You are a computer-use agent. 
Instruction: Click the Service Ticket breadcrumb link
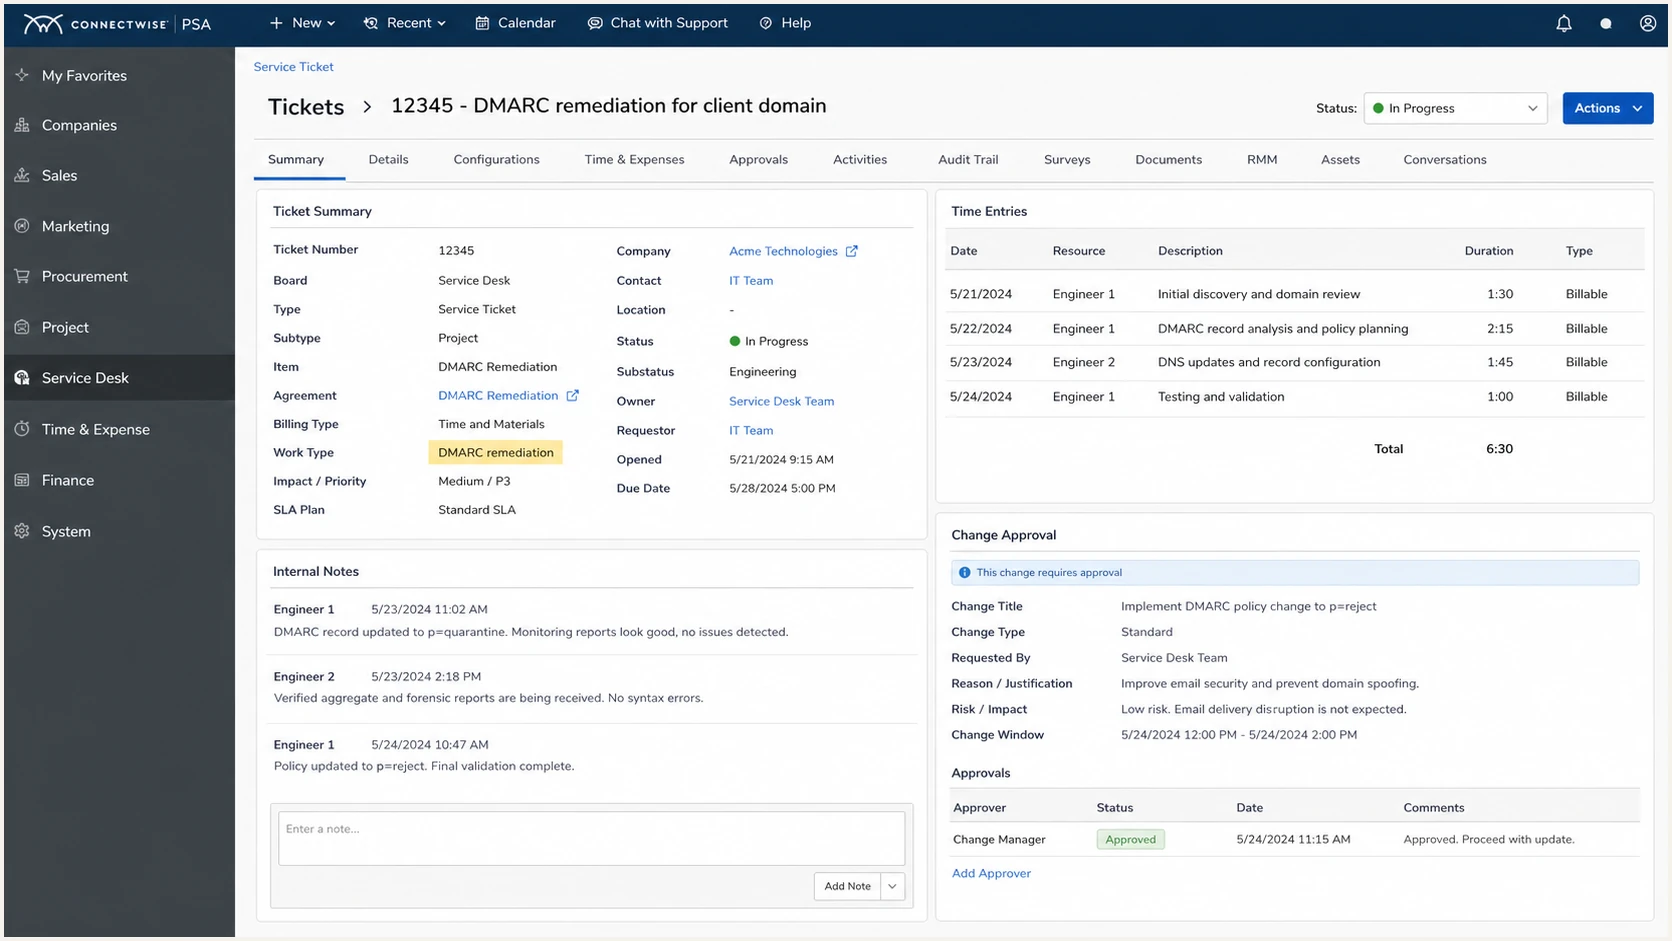tap(293, 67)
